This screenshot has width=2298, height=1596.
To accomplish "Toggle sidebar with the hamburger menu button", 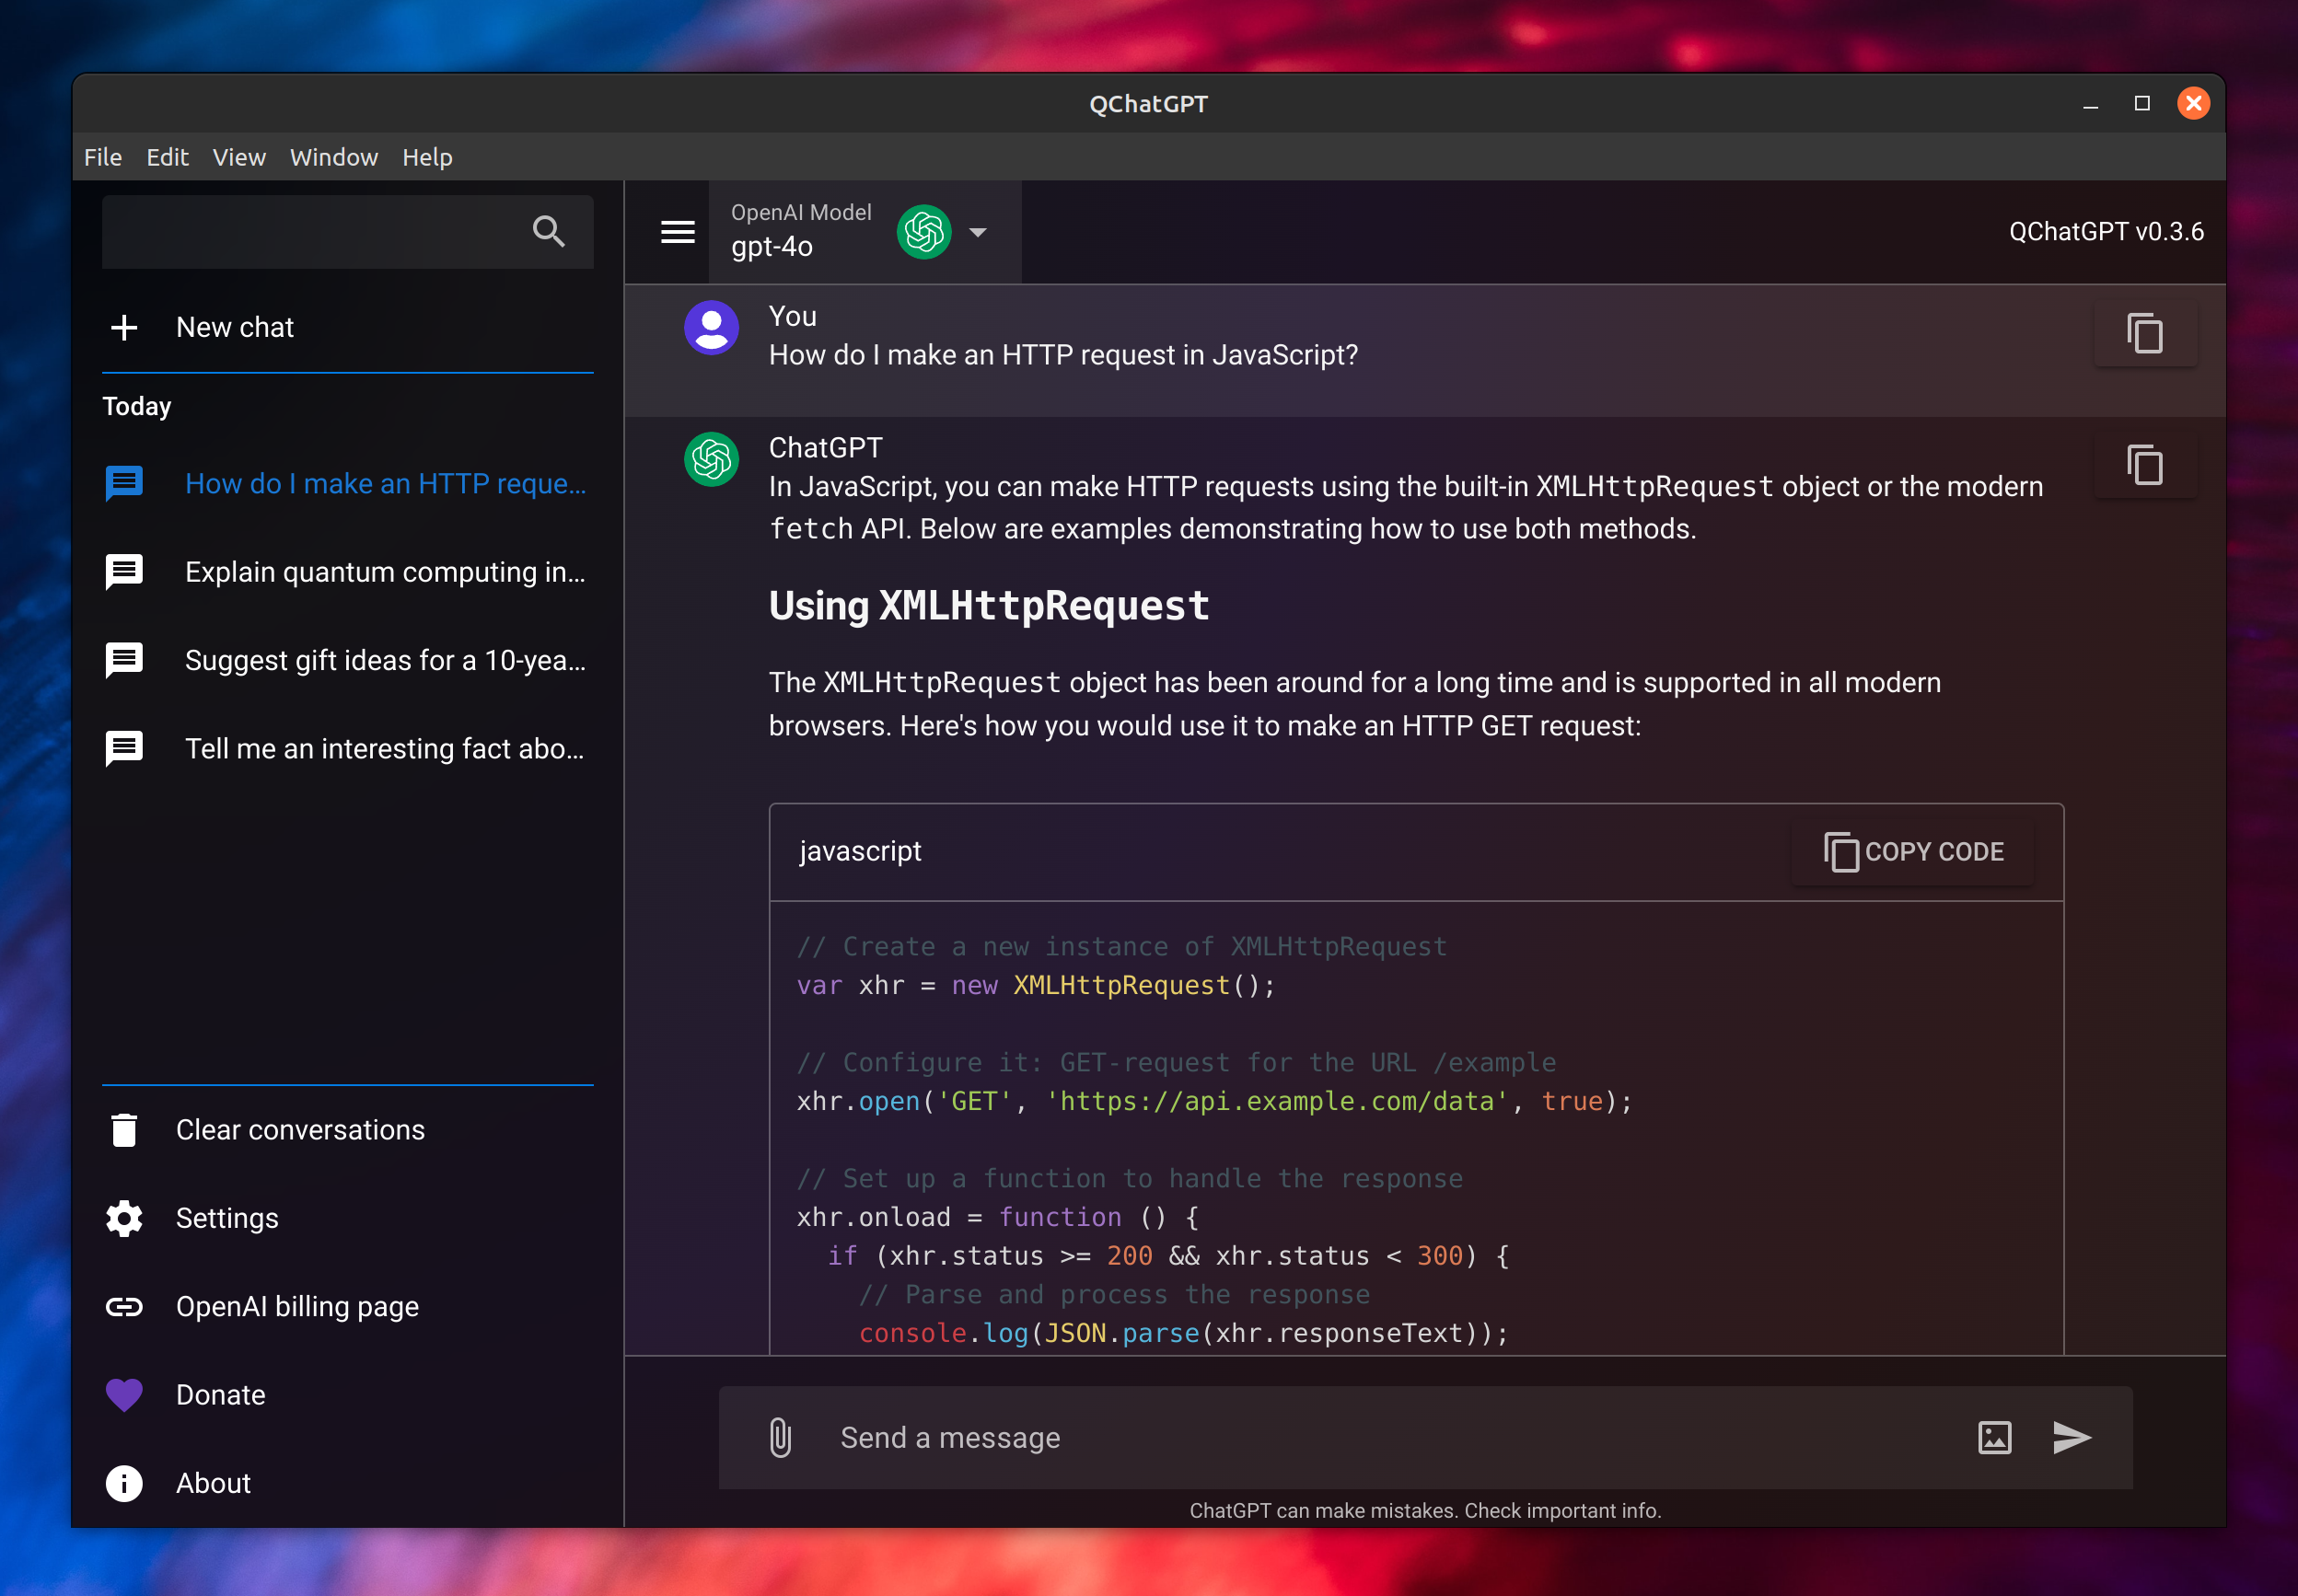I will tap(677, 232).
